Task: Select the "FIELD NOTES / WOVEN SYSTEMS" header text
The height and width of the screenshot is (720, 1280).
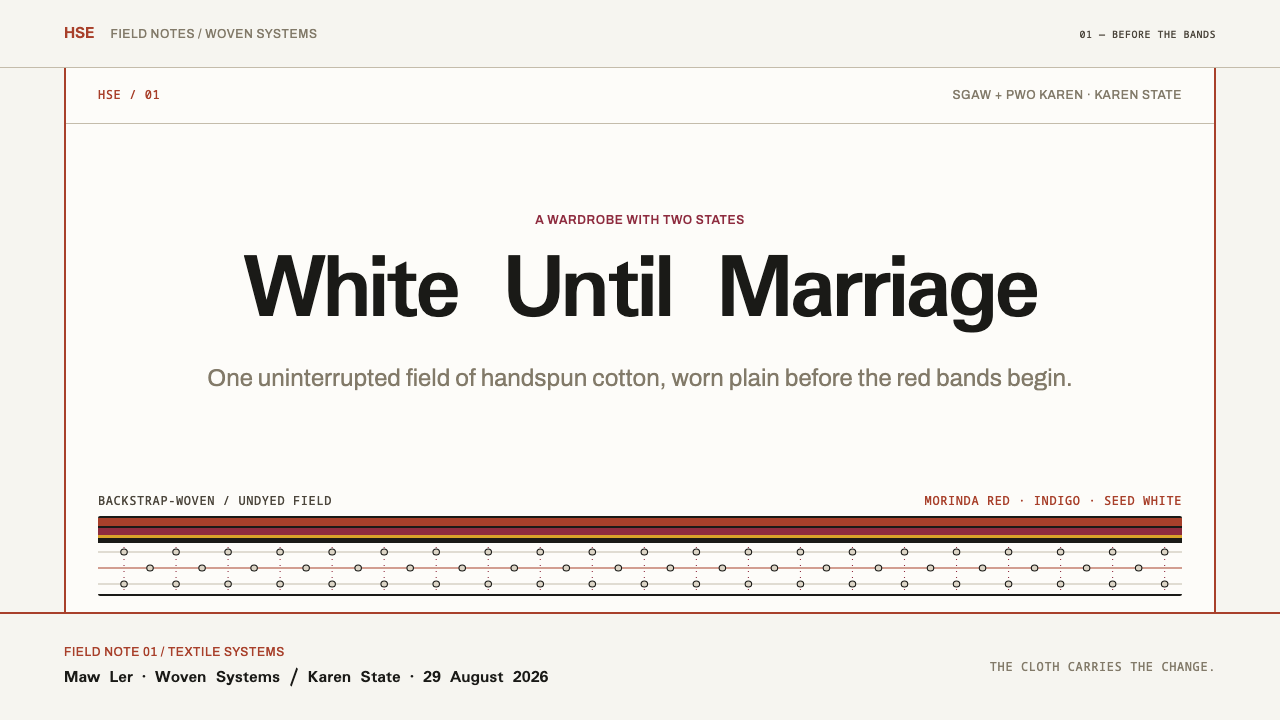Action: [x=214, y=34]
